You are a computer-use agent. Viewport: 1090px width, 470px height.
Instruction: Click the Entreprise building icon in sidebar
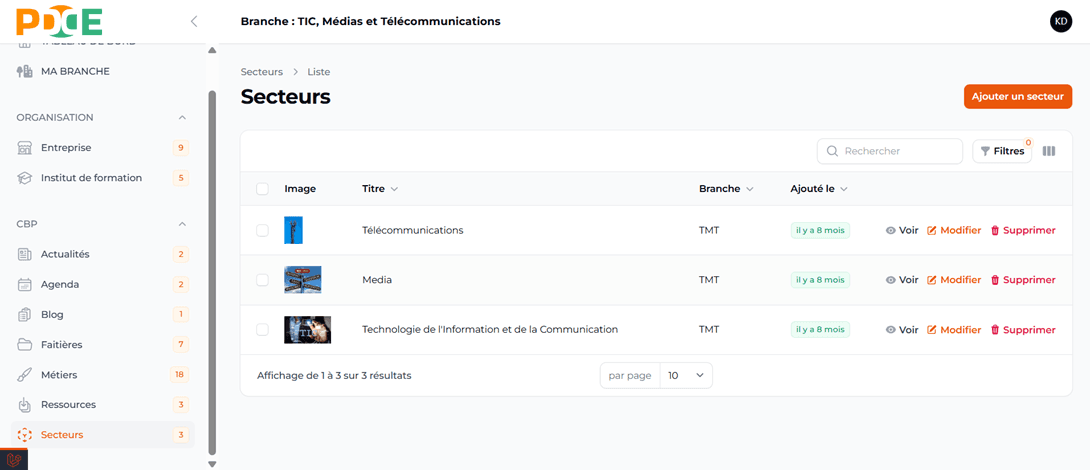(25, 148)
